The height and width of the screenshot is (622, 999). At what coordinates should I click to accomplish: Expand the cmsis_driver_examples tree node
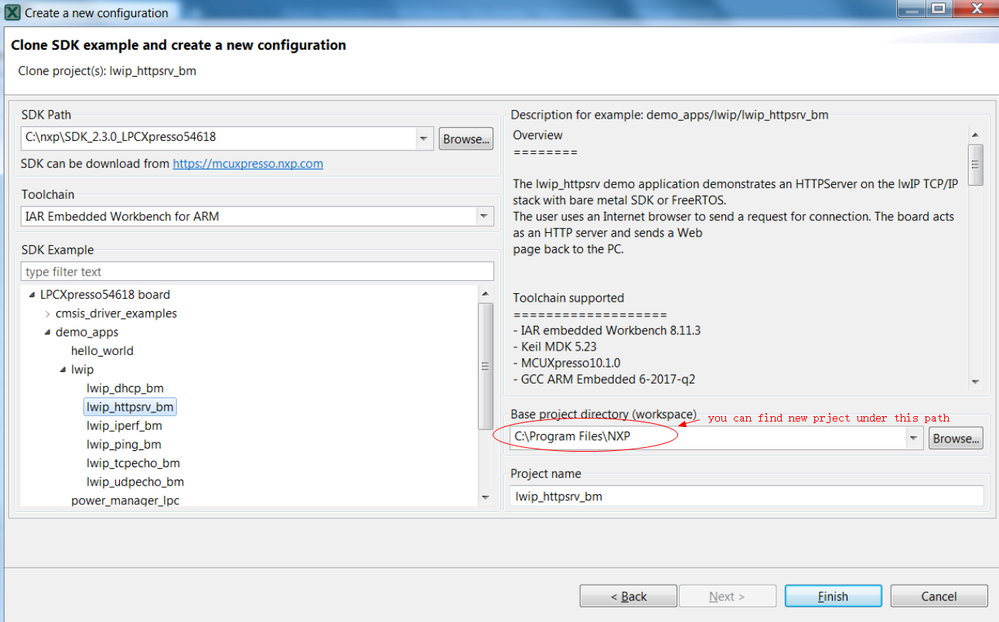tap(47, 314)
